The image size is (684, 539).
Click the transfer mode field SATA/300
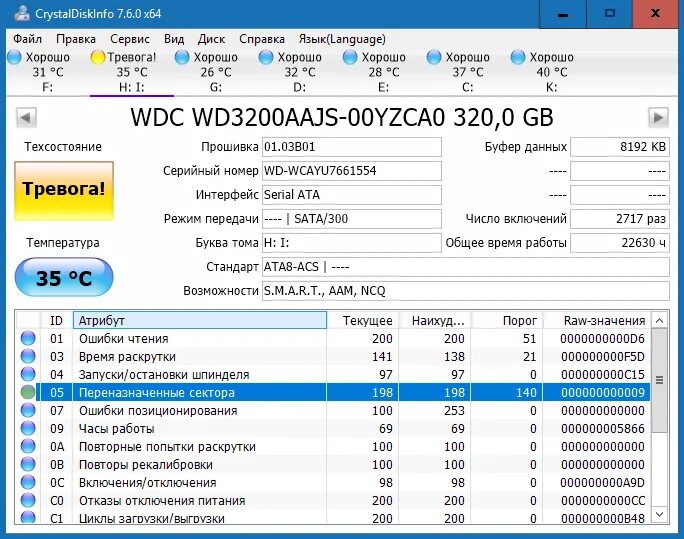coord(352,219)
